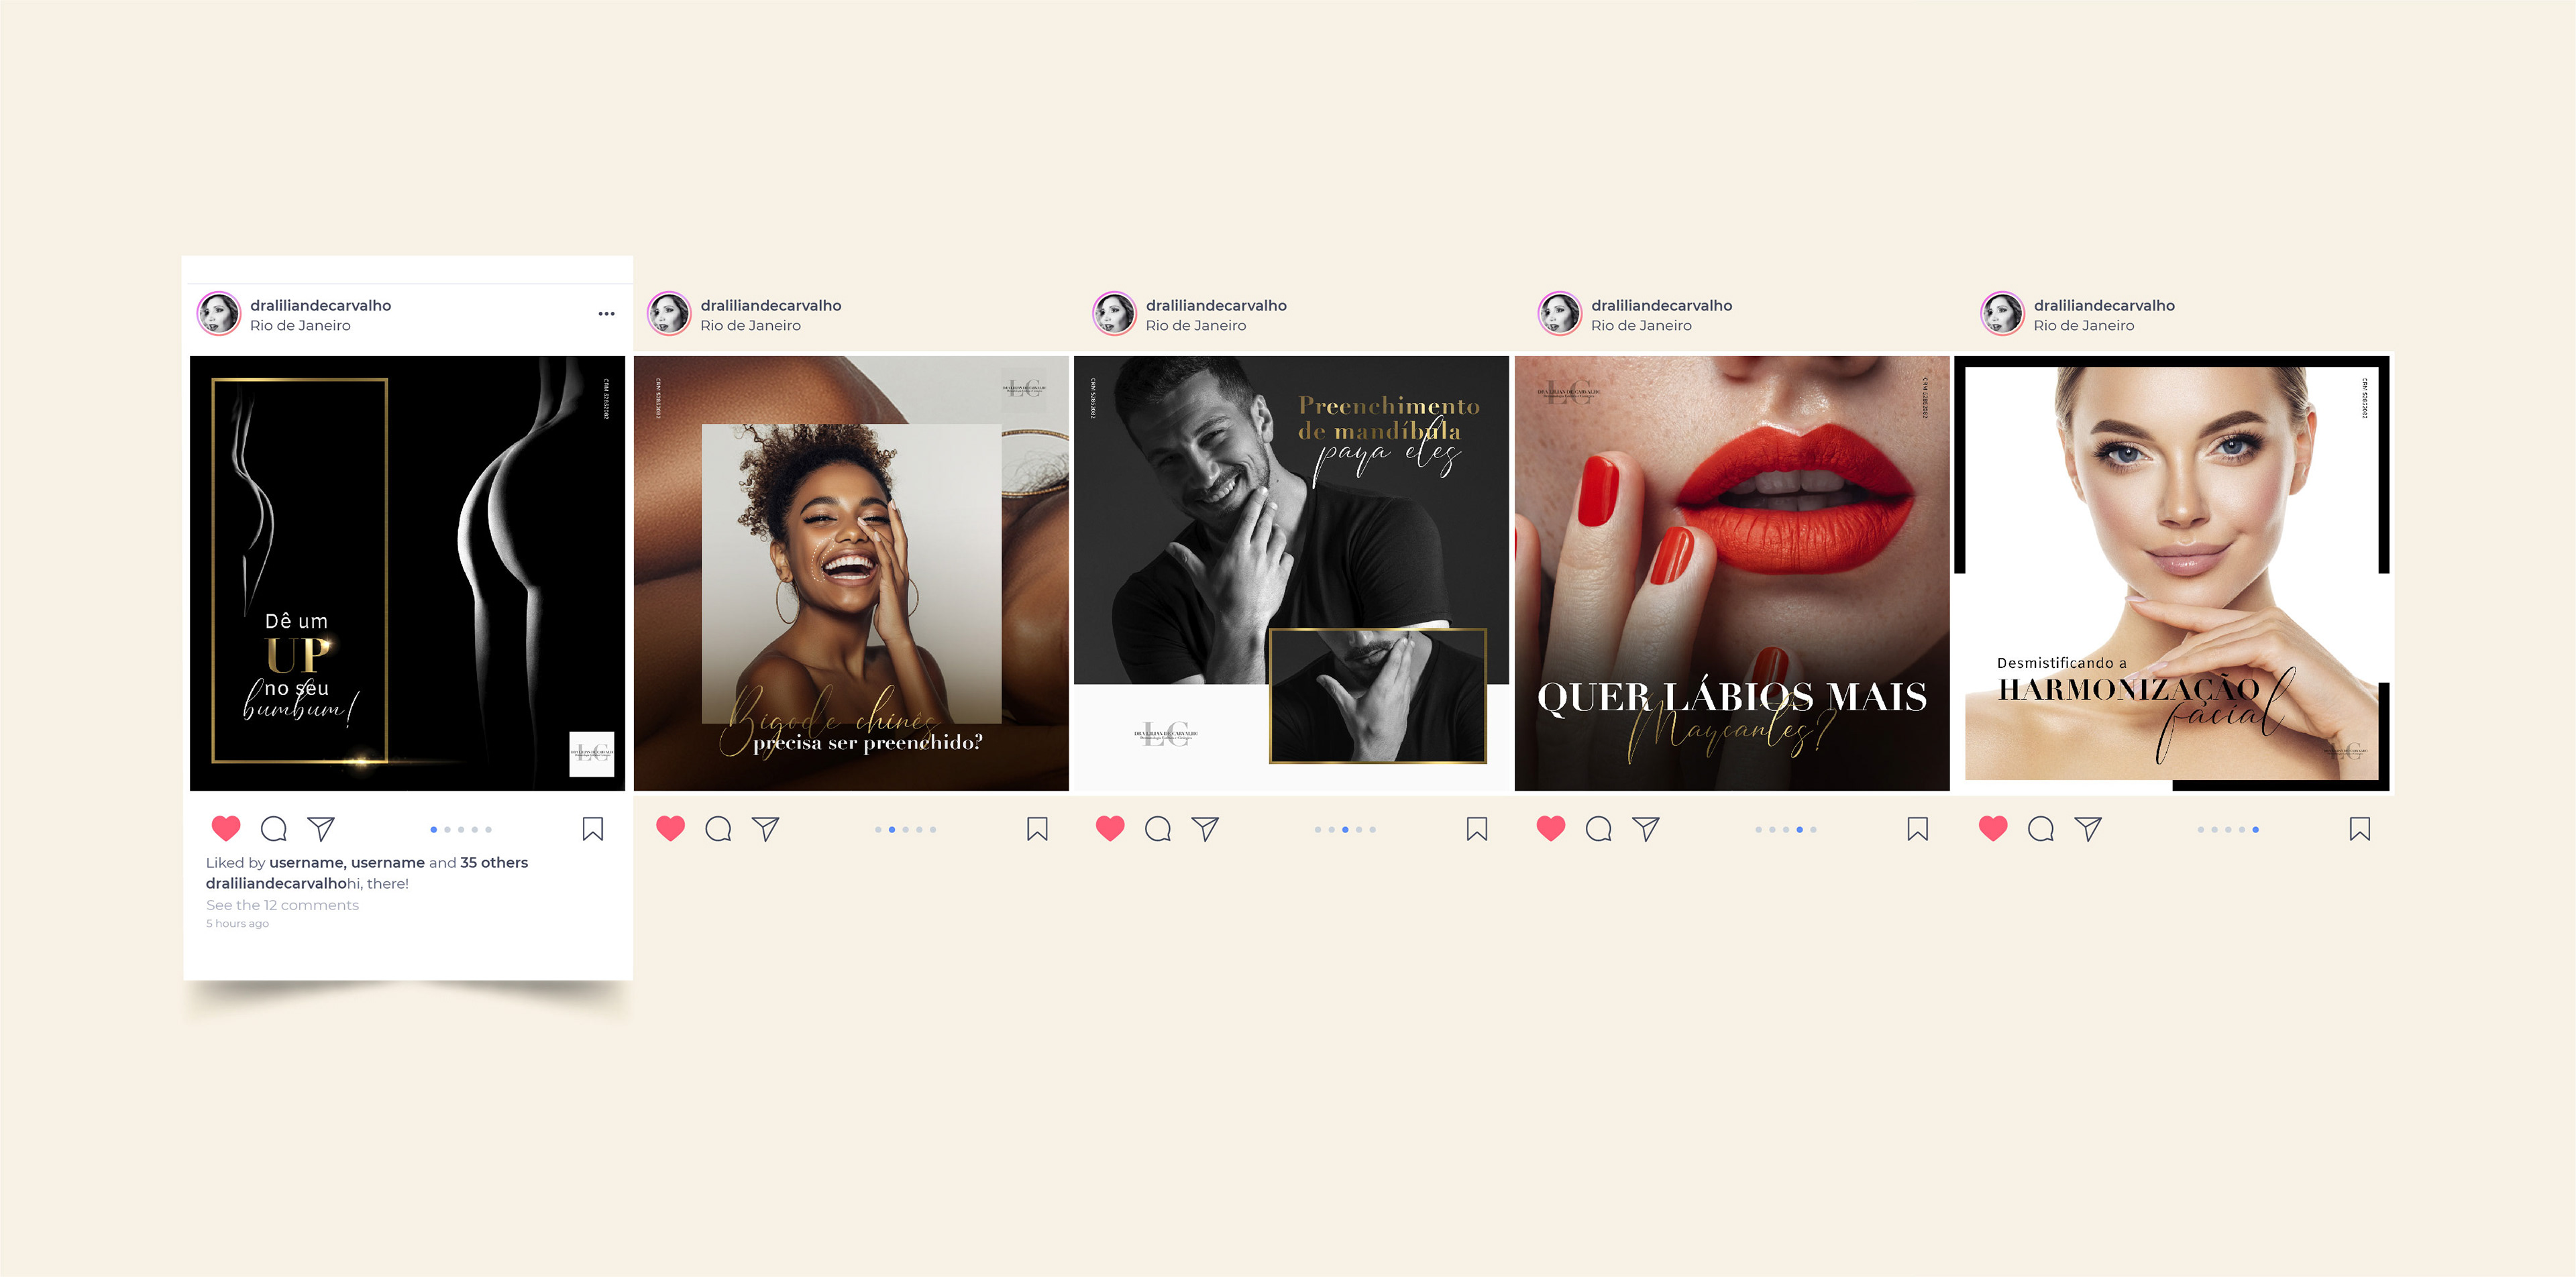Open comments on the first post
This screenshot has width=2576, height=1277.
click(274, 829)
